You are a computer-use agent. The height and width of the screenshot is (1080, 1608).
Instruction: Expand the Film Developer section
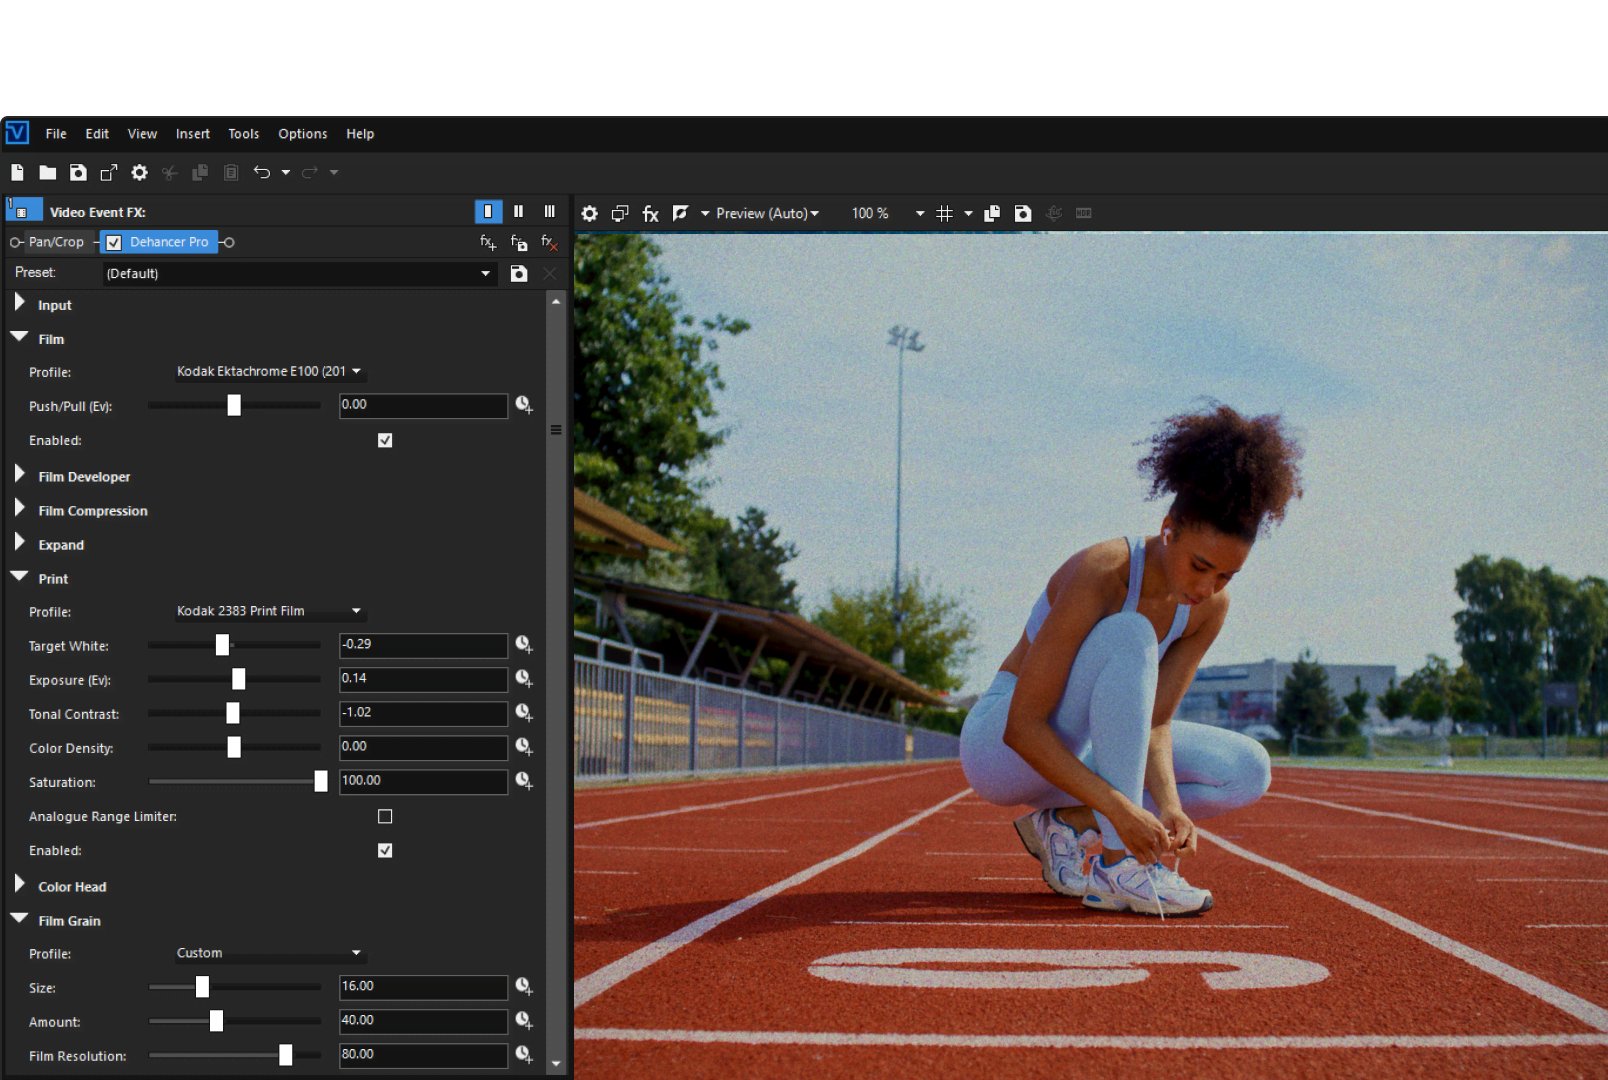point(19,474)
